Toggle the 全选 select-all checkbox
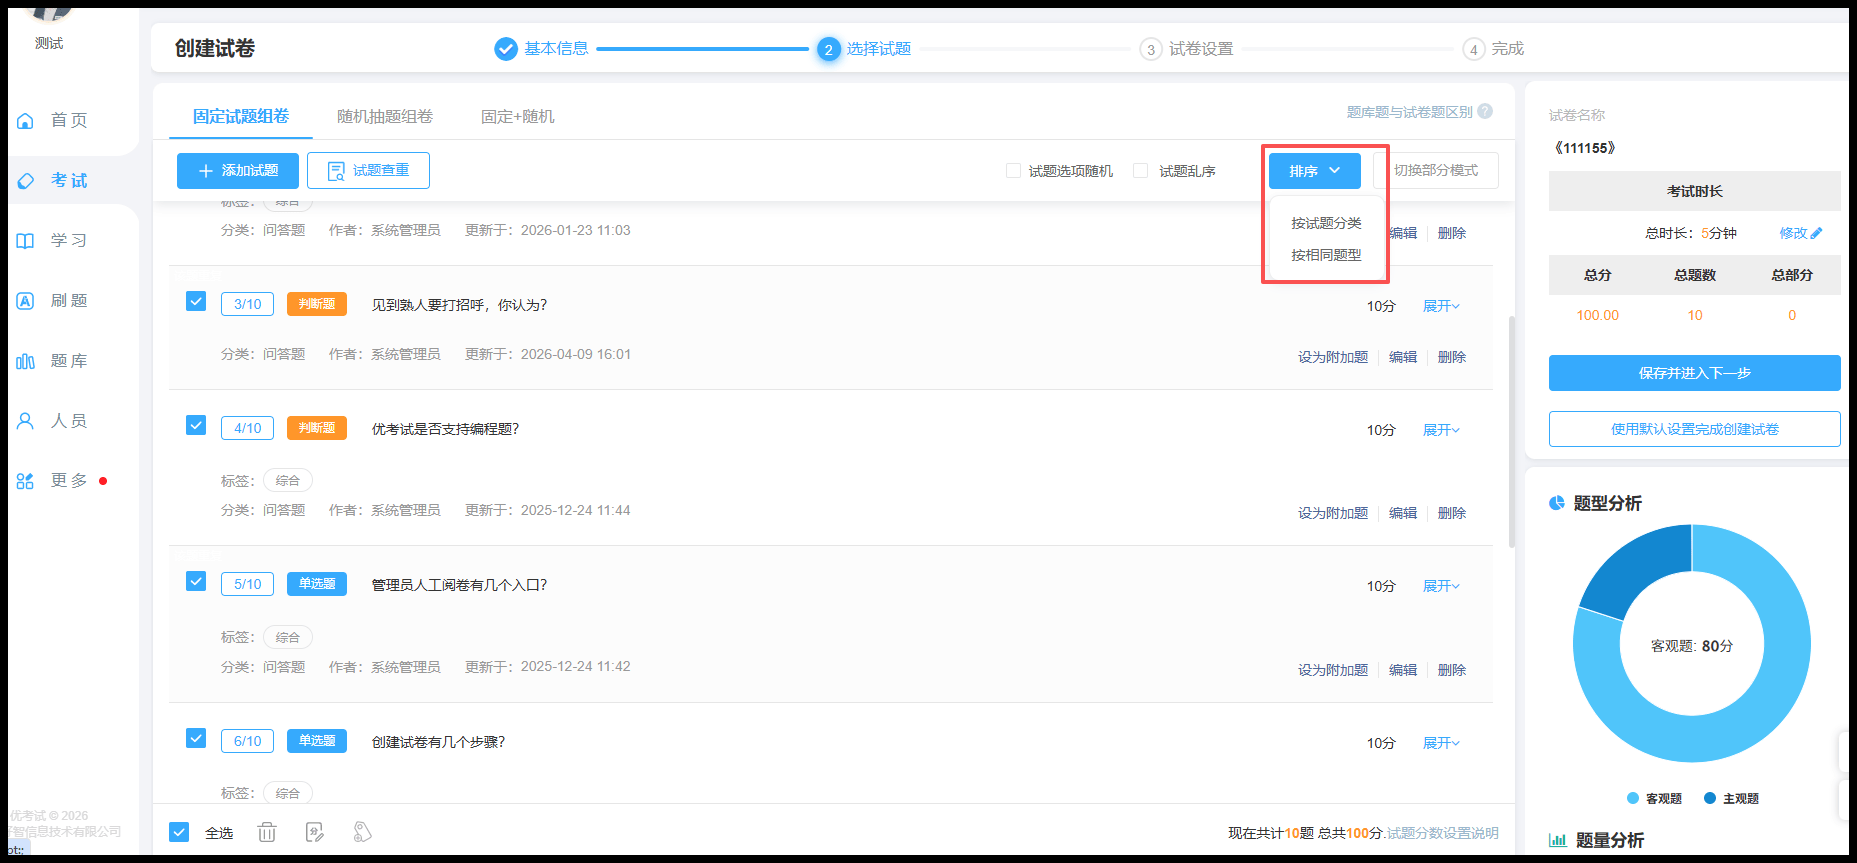 [x=179, y=832]
